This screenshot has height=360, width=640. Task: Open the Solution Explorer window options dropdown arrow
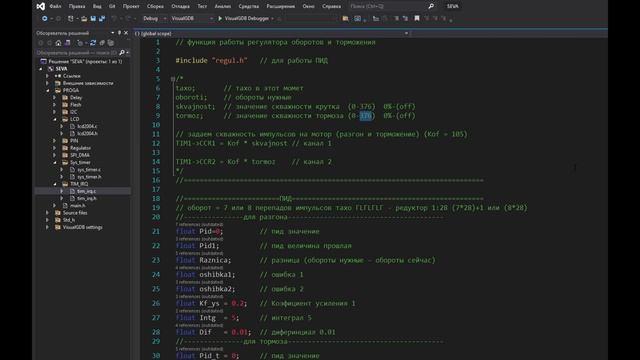pyautogui.click(x=113, y=33)
